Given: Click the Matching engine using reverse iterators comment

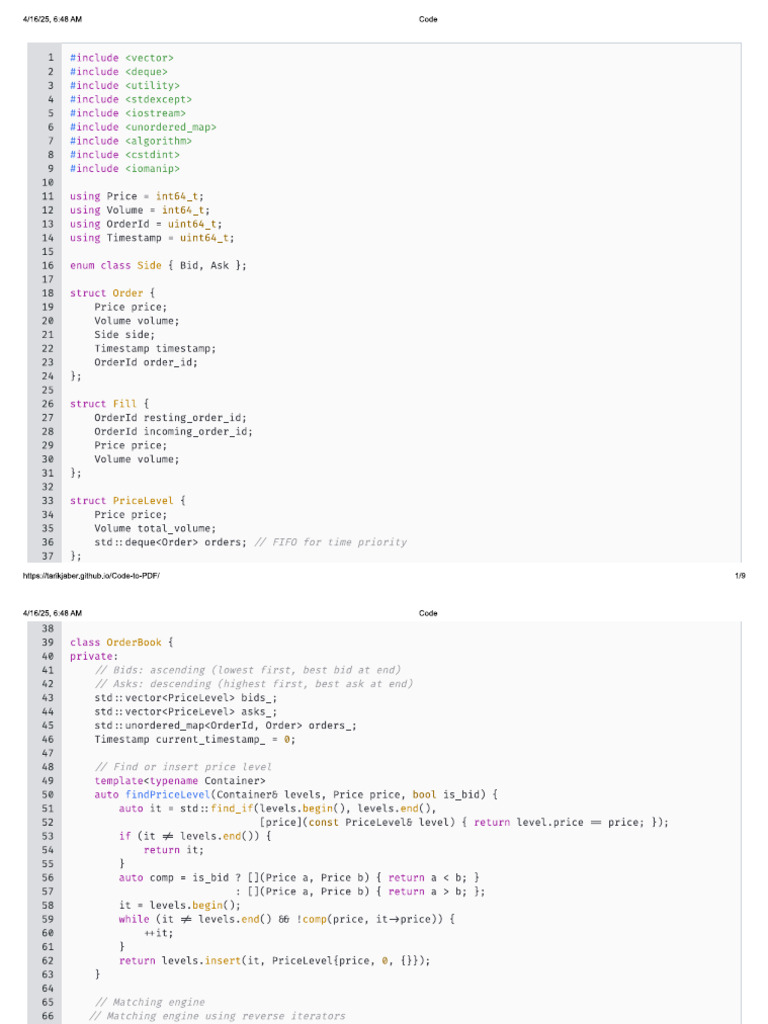Looking at the screenshot, I should pyautogui.click(x=217, y=1016).
